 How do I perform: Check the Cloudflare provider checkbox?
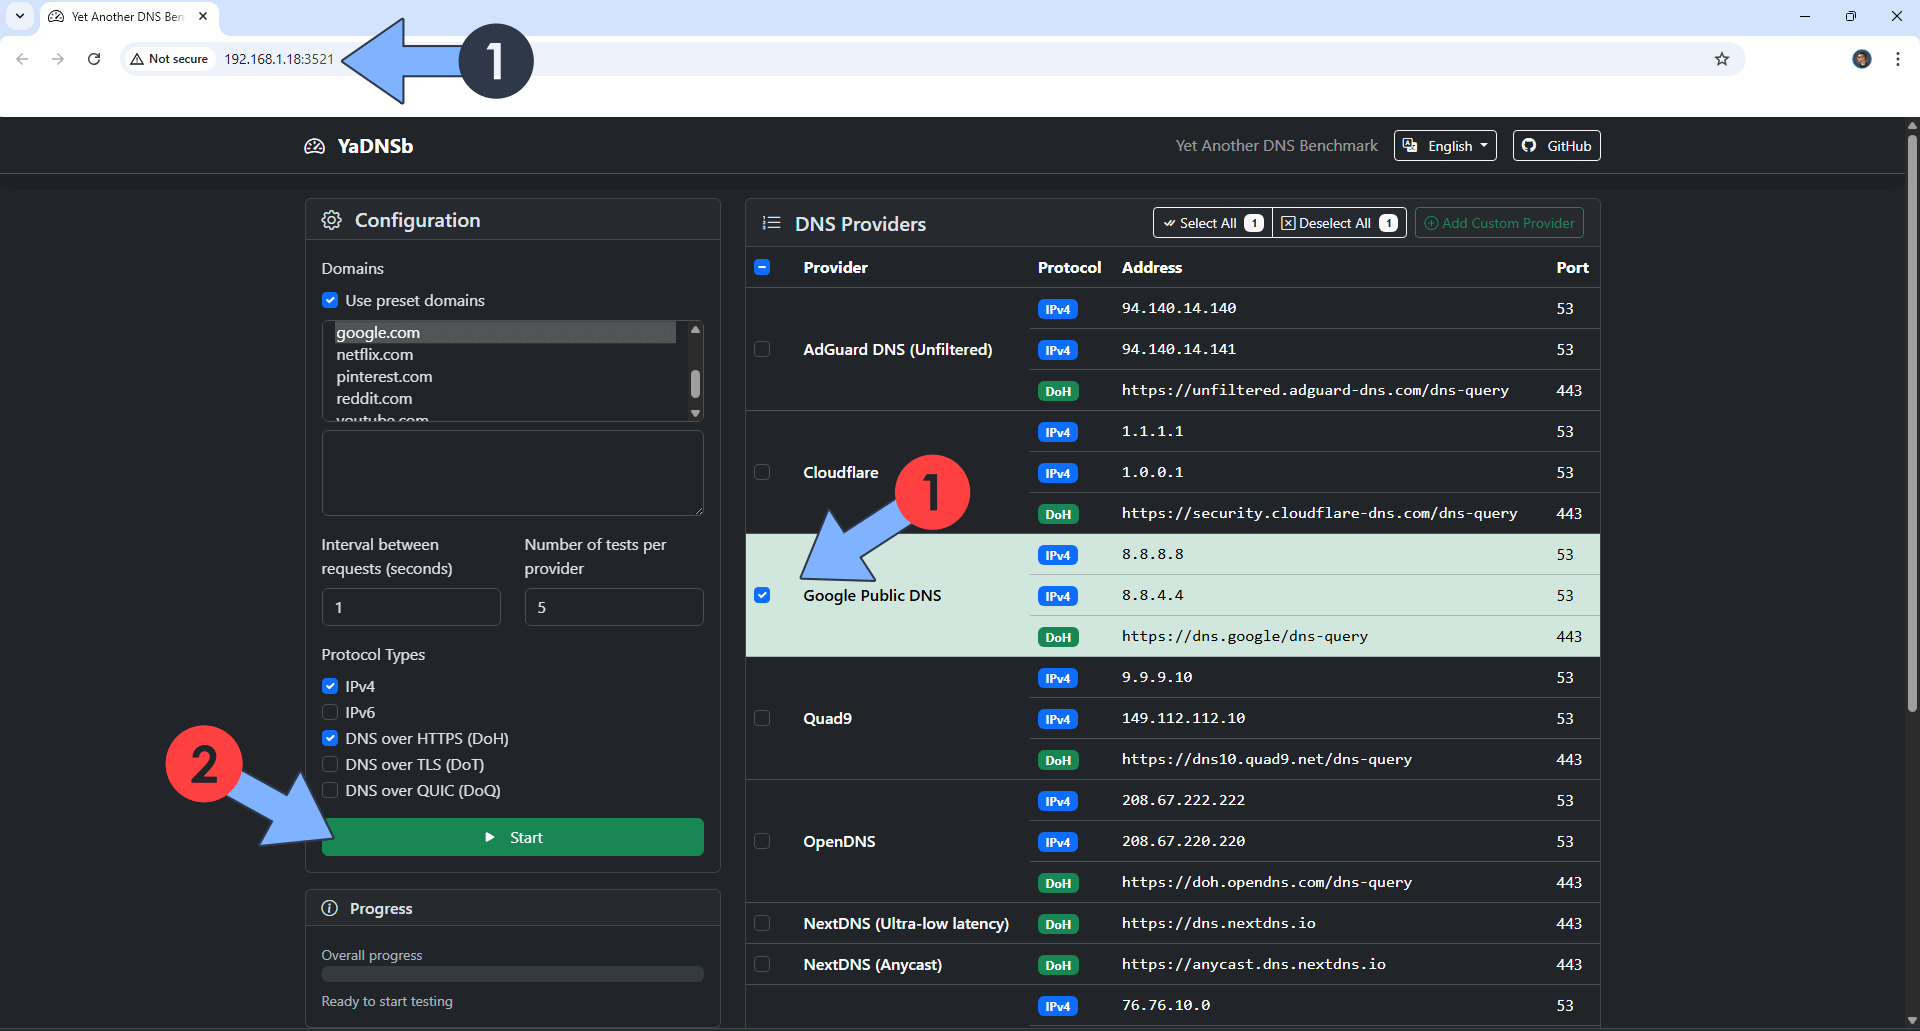[x=762, y=472]
